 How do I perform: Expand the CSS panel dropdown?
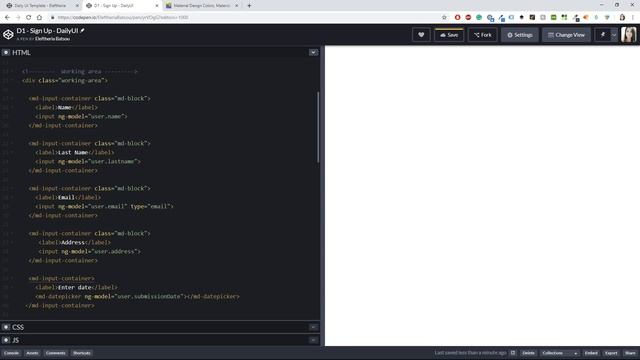pyautogui.click(x=313, y=327)
